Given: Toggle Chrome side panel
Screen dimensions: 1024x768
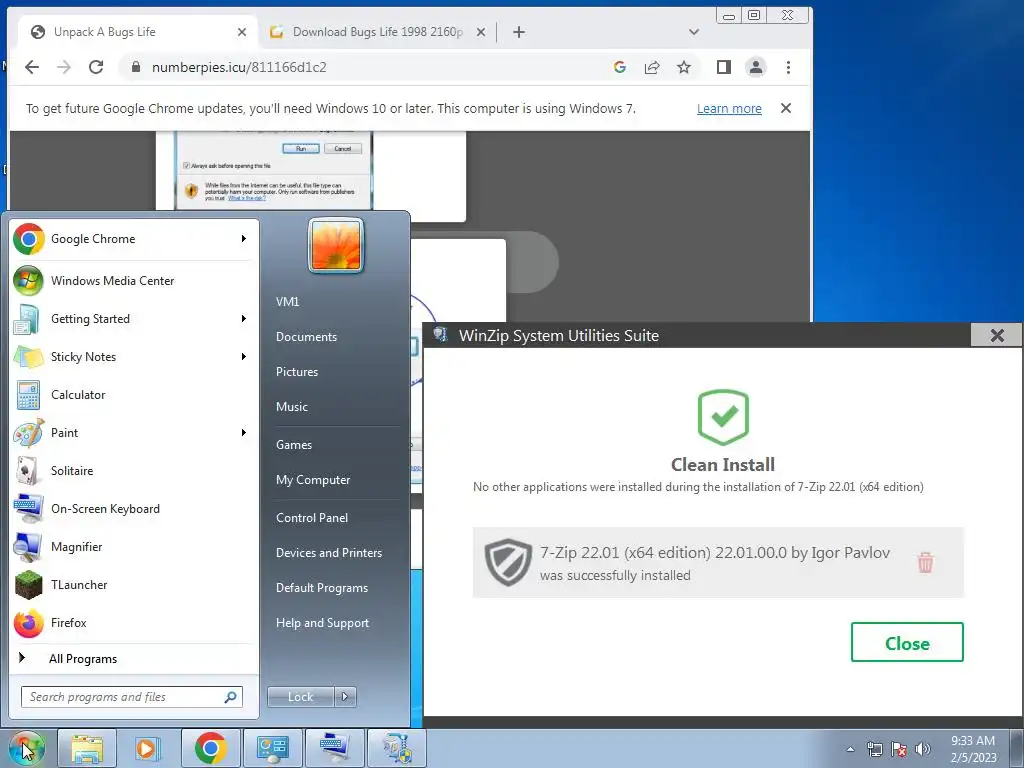Looking at the screenshot, I should pyautogui.click(x=724, y=67).
